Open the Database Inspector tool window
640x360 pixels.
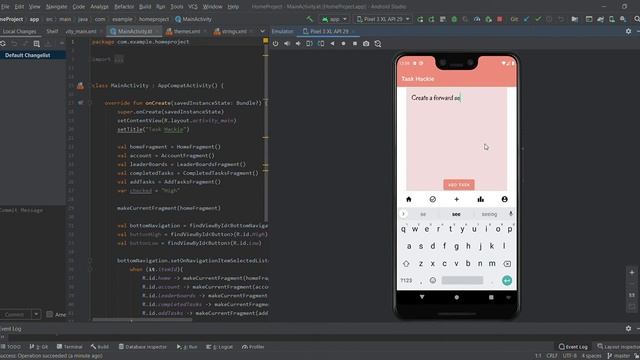click(142, 347)
